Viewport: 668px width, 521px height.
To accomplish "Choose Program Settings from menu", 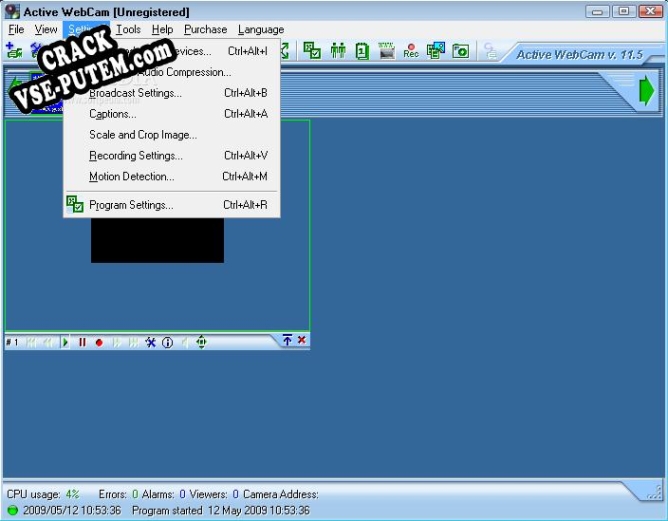I will pos(131,205).
